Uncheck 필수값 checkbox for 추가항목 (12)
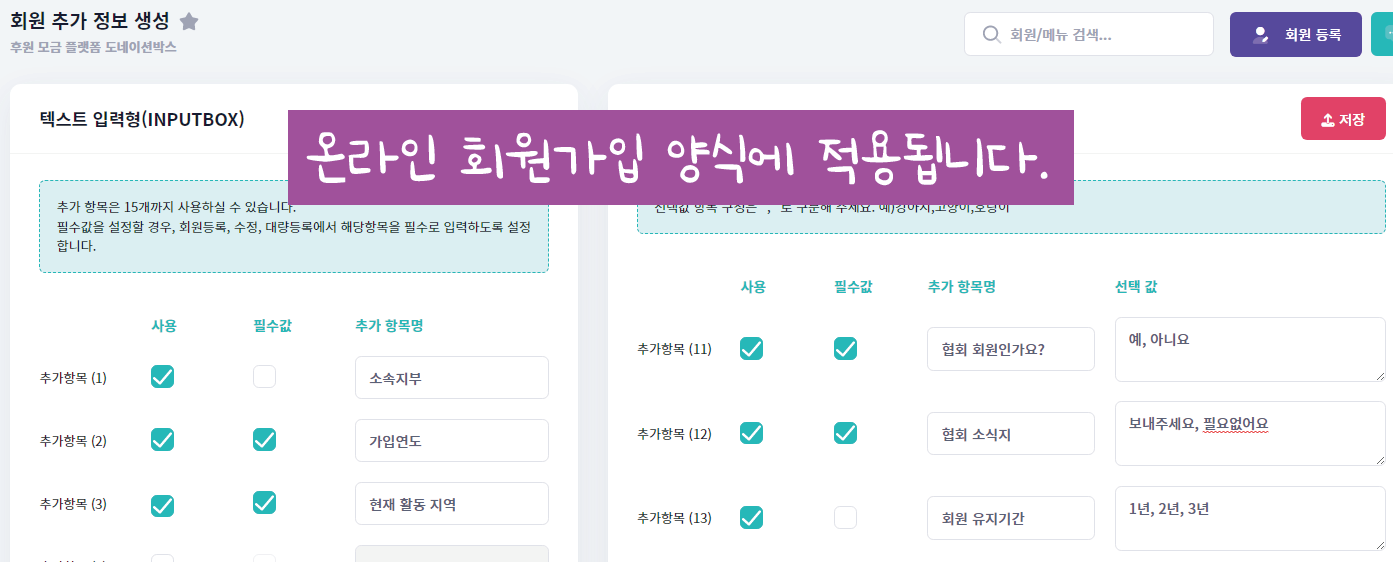Image resolution: width=1393 pixels, height=562 pixels. (x=845, y=433)
